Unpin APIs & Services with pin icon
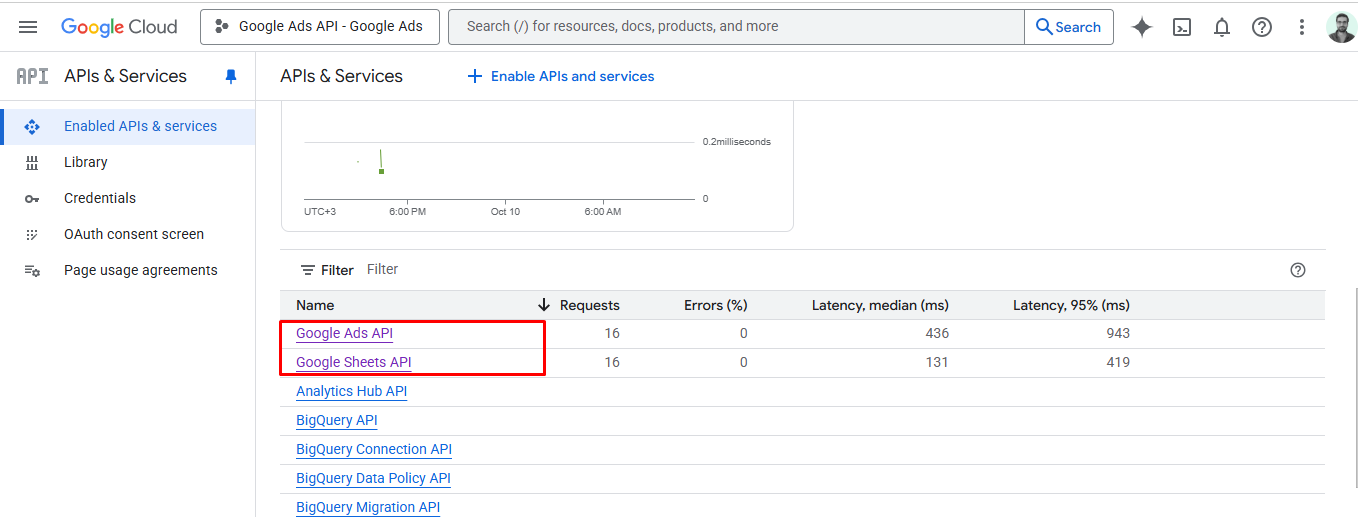Viewport: 1358px width, 517px height. point(231,76)
